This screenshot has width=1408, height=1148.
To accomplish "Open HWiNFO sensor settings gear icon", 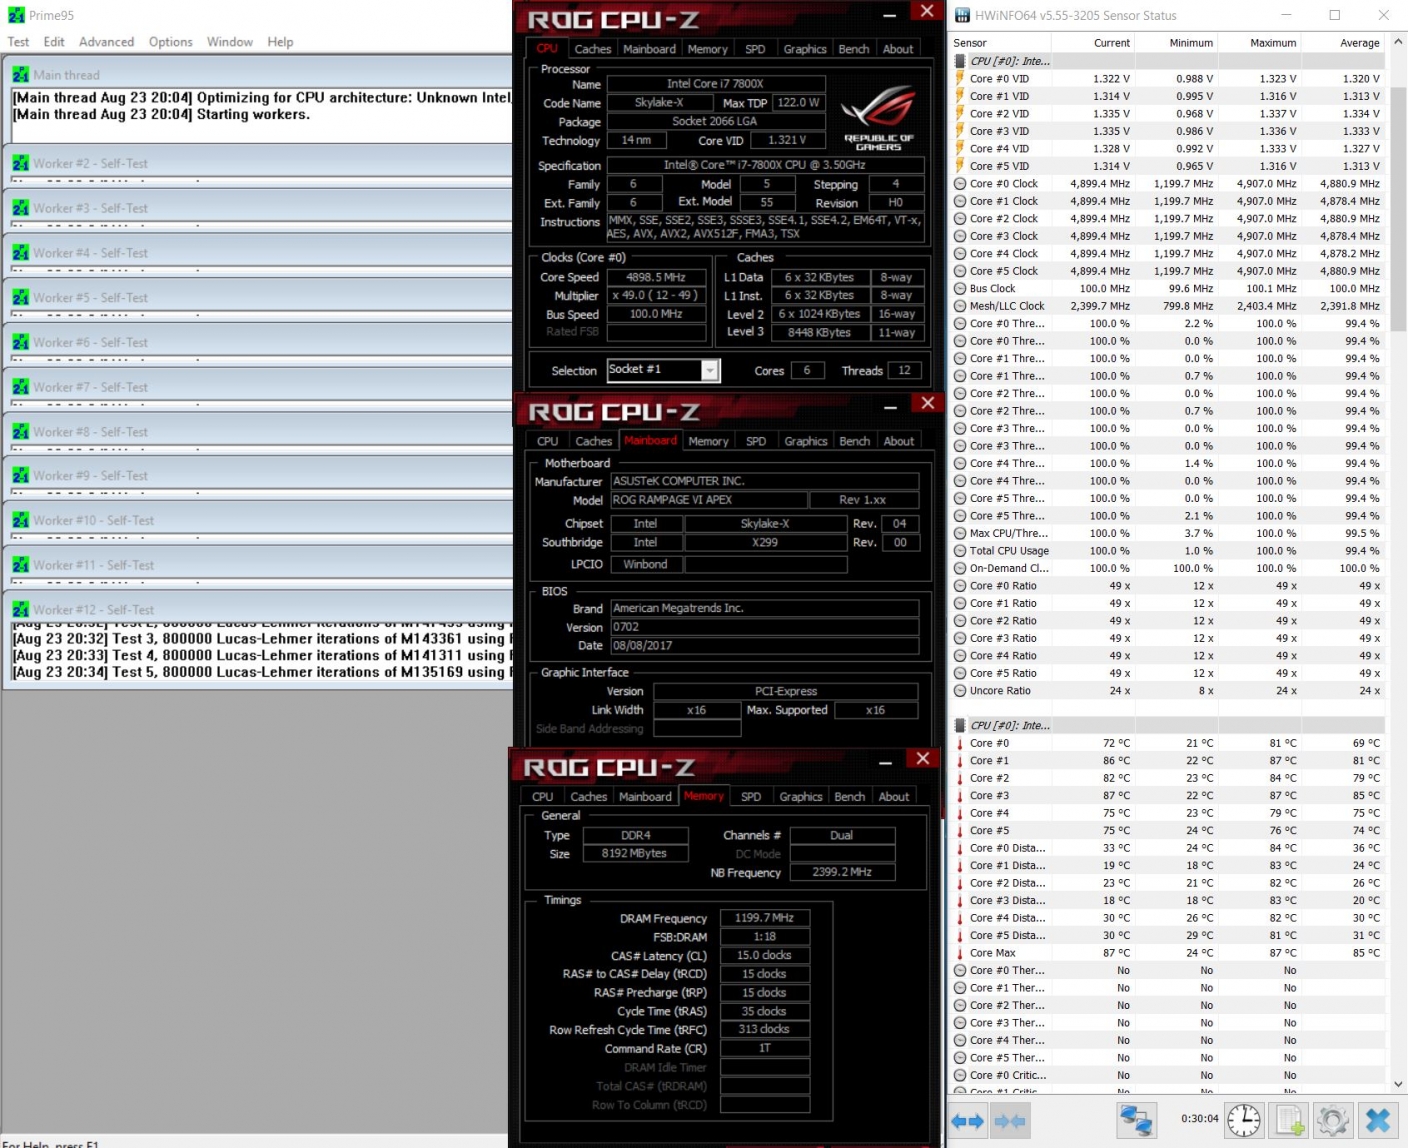I will point(1332,1120).
